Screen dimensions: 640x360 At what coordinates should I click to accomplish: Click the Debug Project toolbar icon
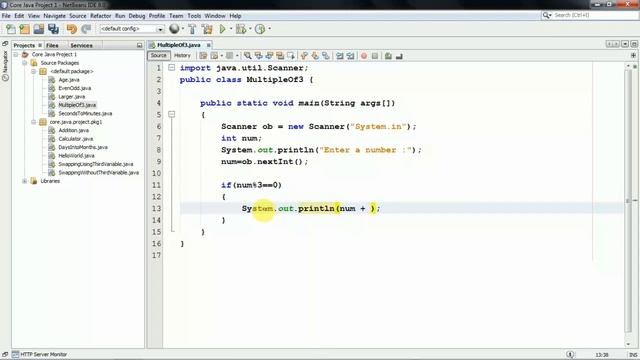(241, 29)
